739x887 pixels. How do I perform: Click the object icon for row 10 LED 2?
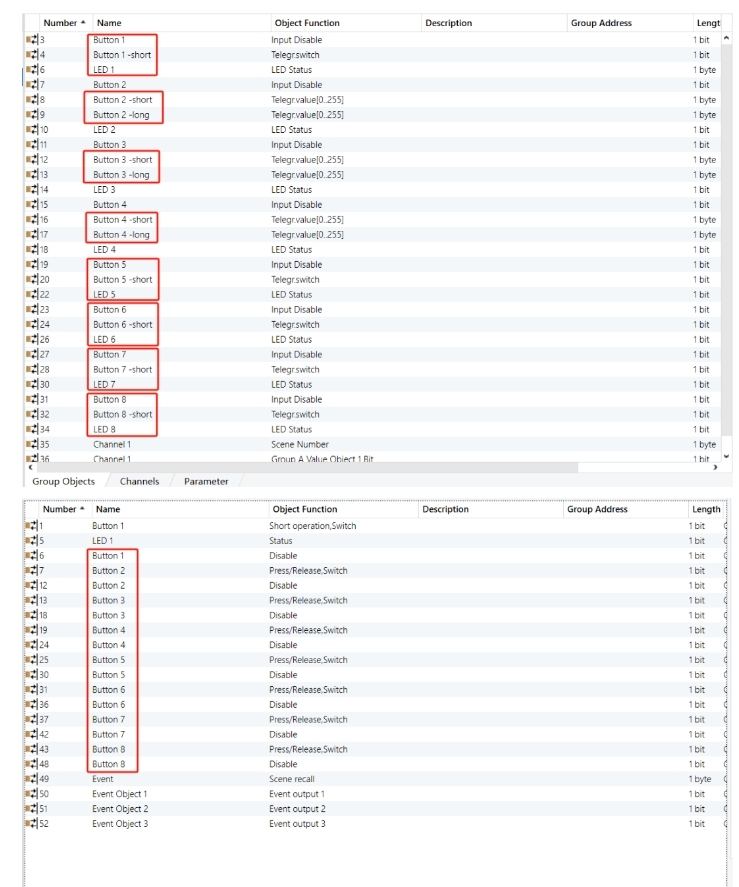tap(30, 130)
